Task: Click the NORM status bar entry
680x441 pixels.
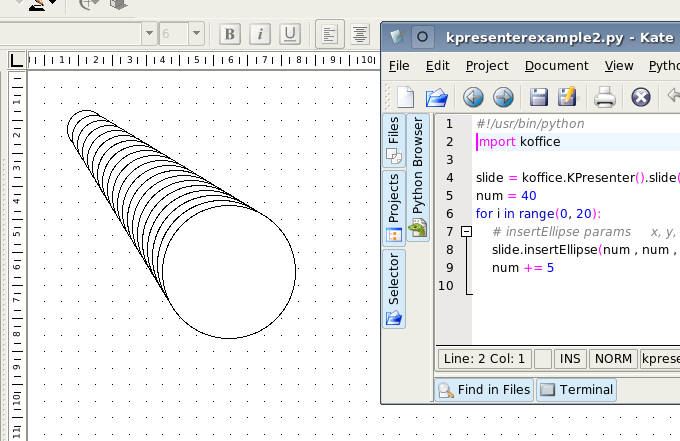Action: pos(613,359)
